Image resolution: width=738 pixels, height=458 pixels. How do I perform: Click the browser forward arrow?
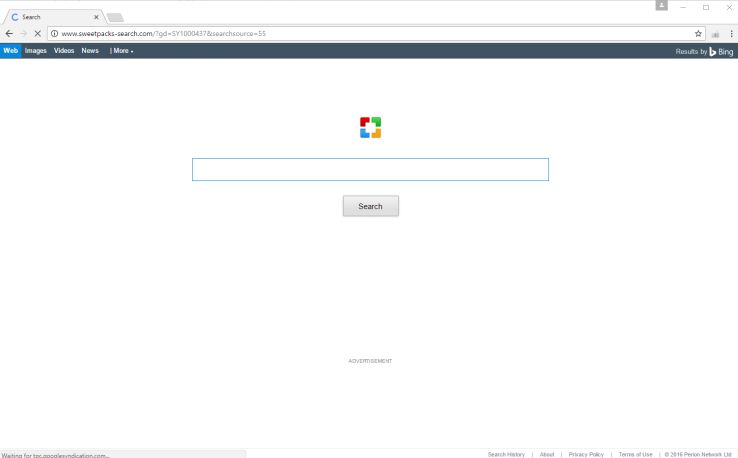coord(24,33)
